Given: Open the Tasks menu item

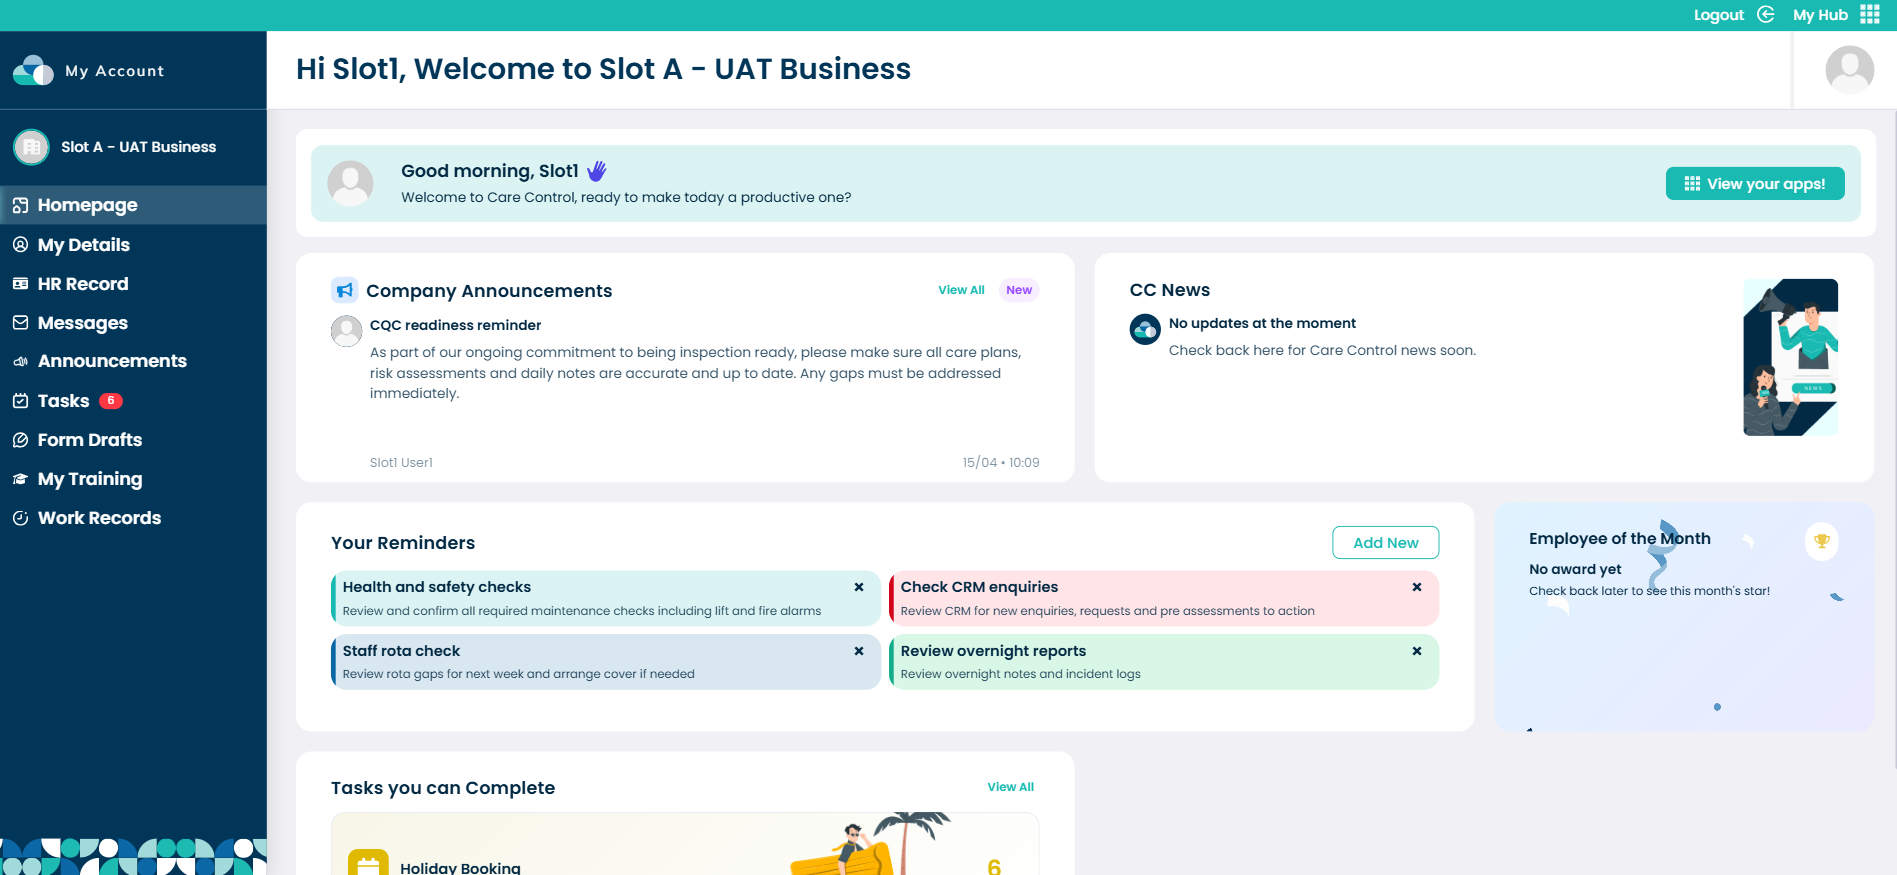Looking at the screenshot, I should click(x=64, y=401).
